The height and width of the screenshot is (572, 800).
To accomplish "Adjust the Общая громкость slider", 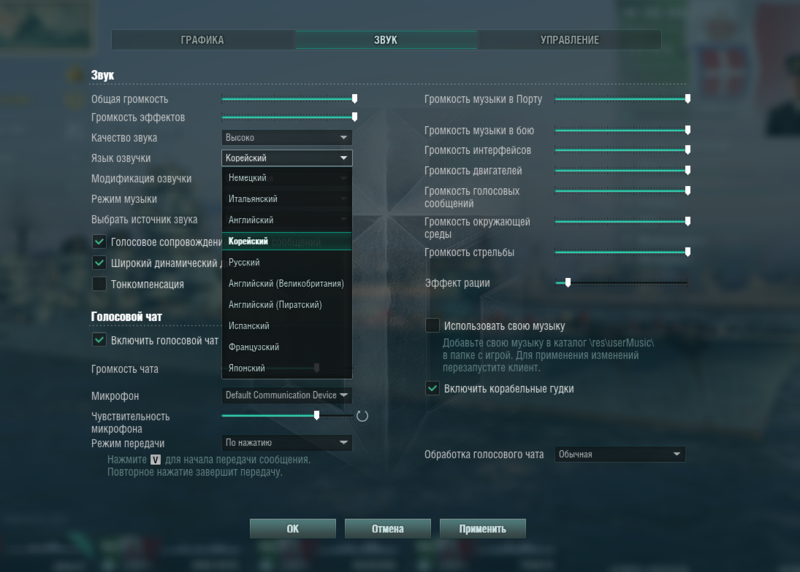I will (x=289, y=98).
